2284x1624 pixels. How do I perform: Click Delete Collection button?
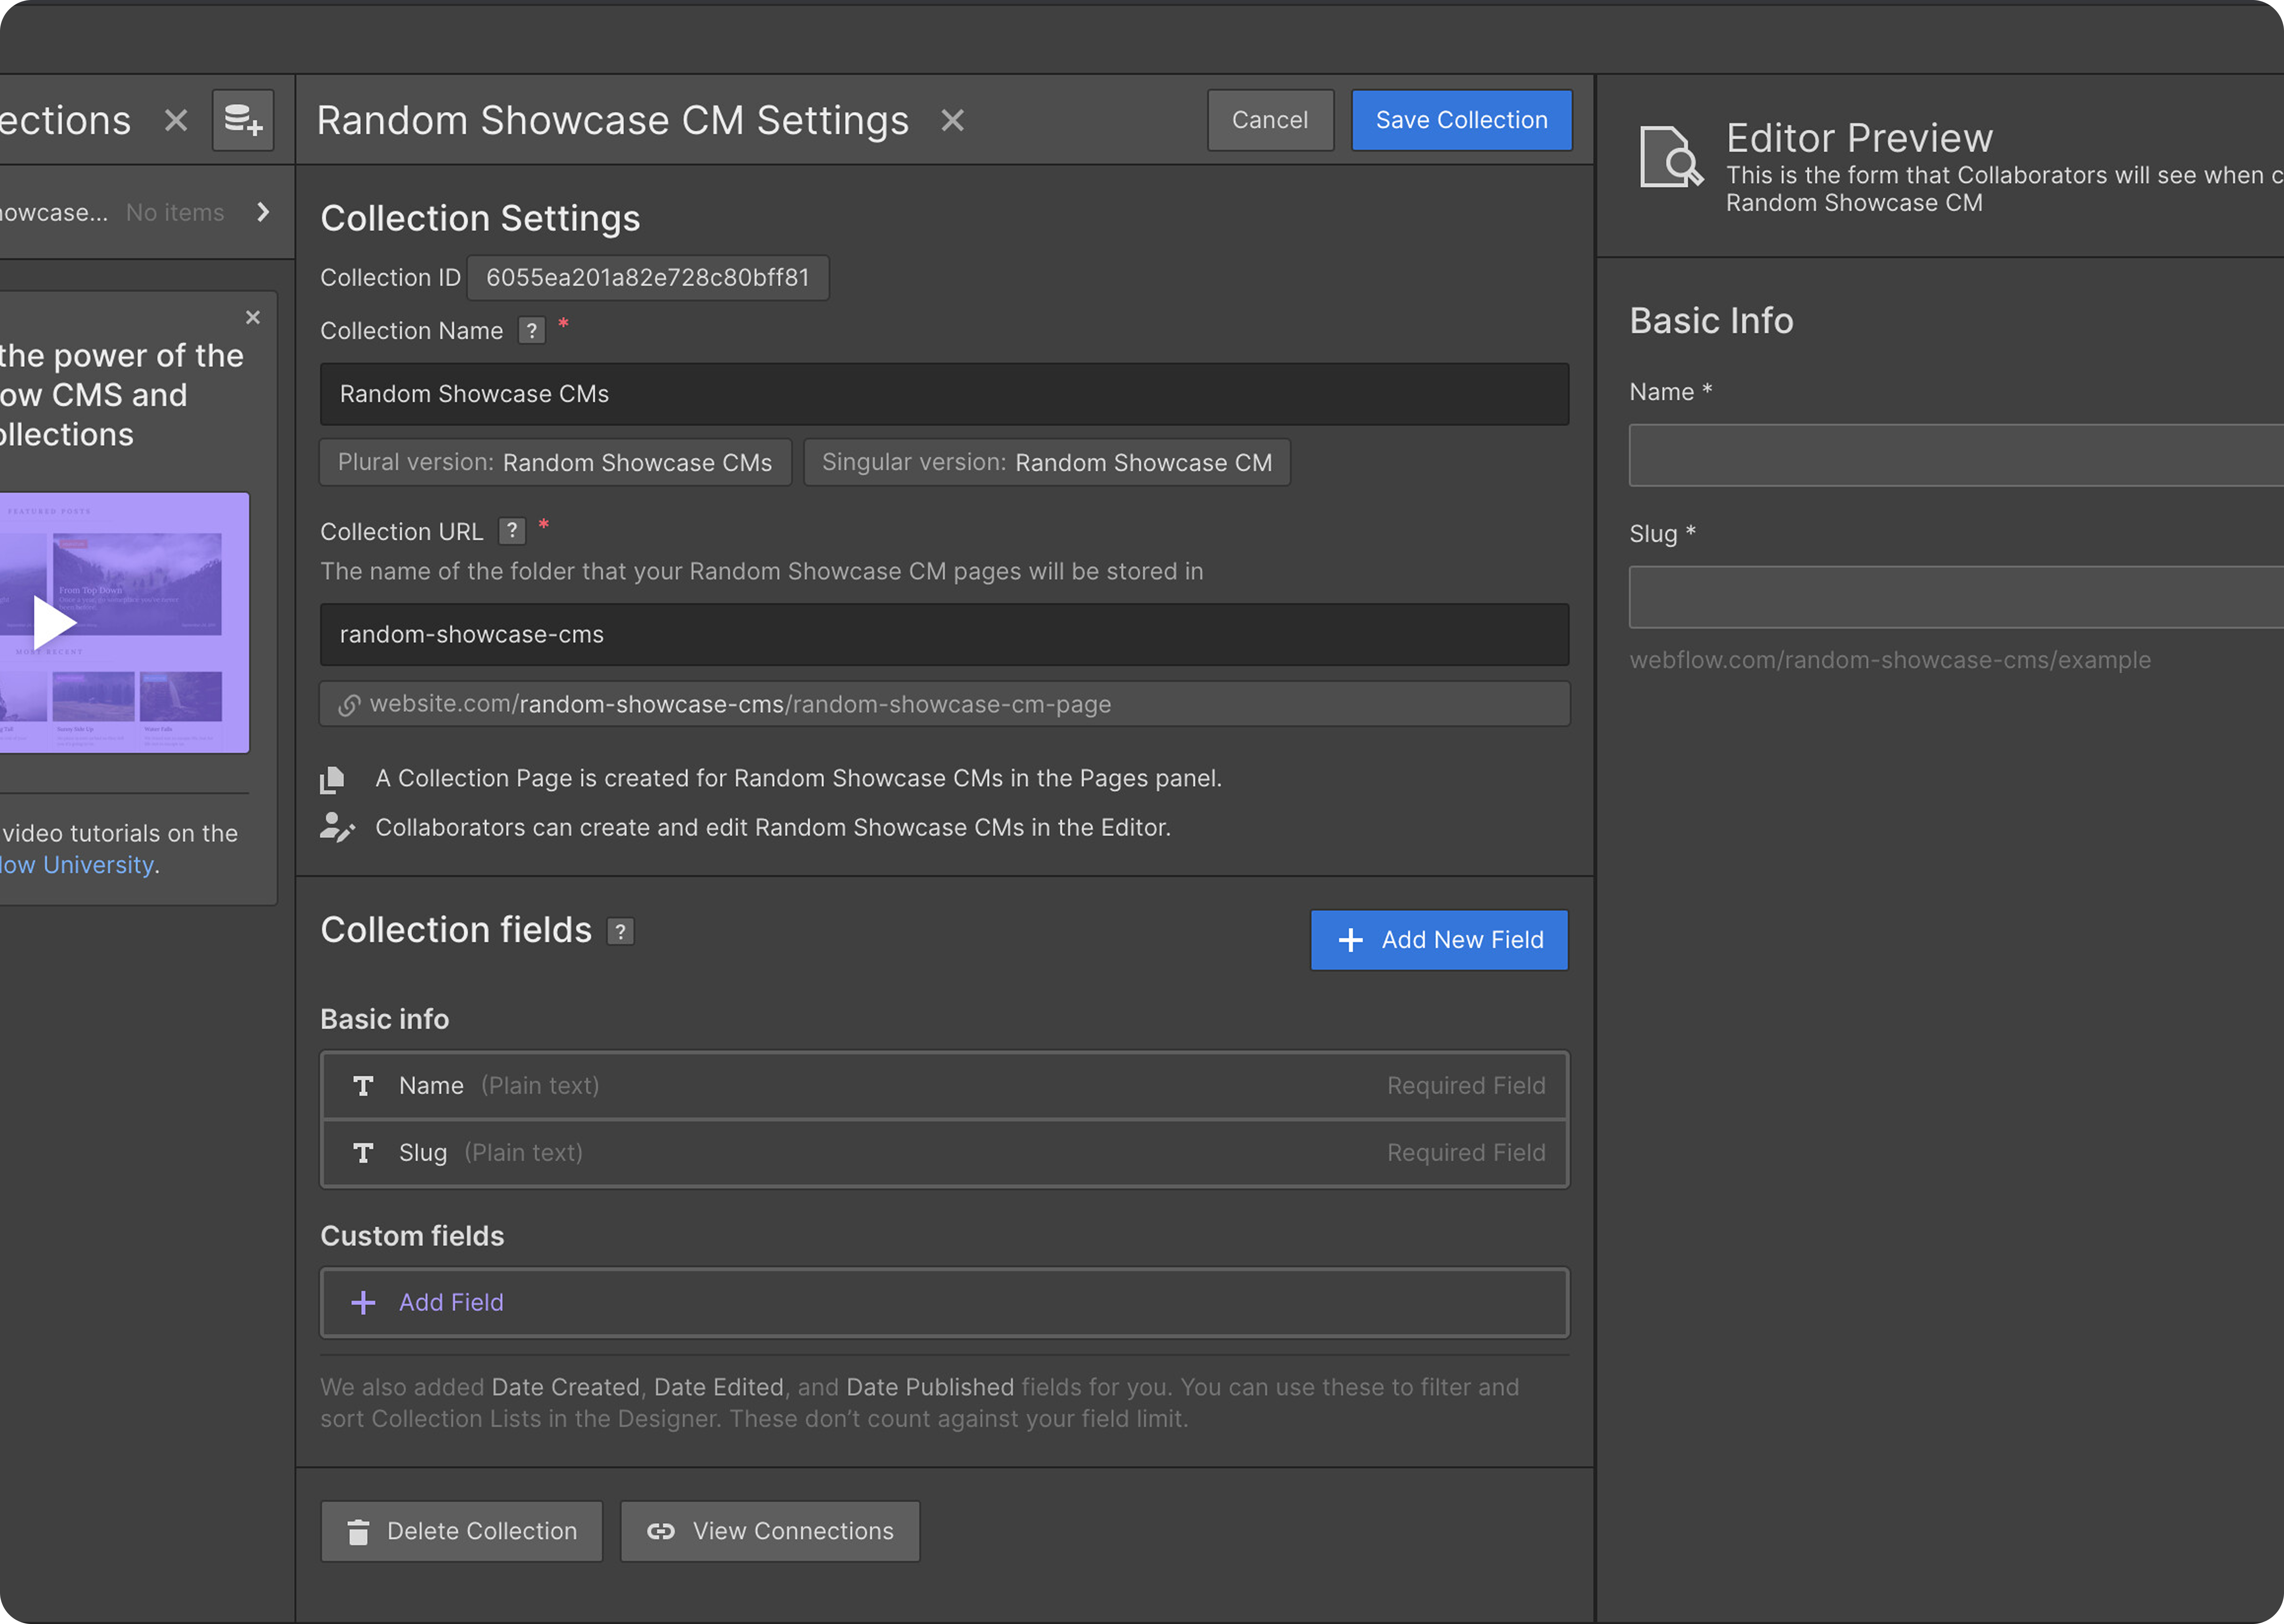(461, 1531)
